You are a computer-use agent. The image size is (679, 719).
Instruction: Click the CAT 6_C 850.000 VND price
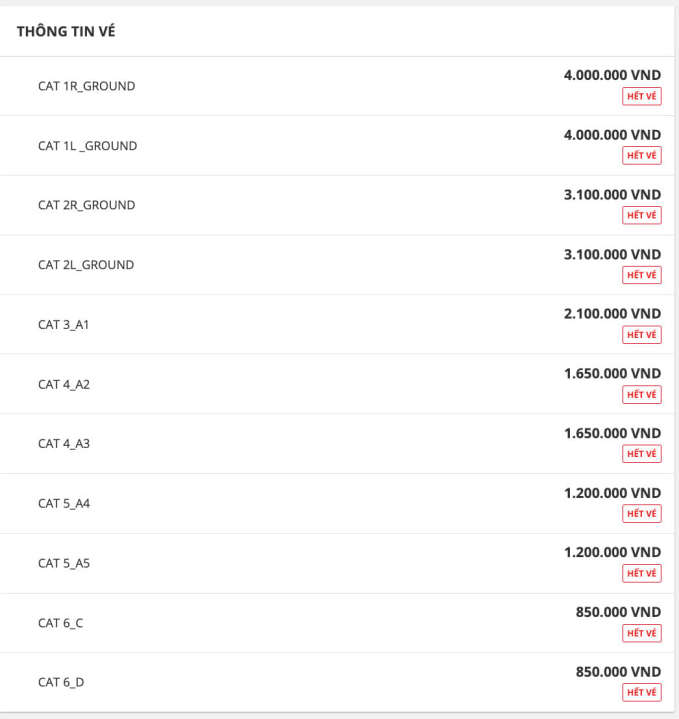tap(618, 612)
